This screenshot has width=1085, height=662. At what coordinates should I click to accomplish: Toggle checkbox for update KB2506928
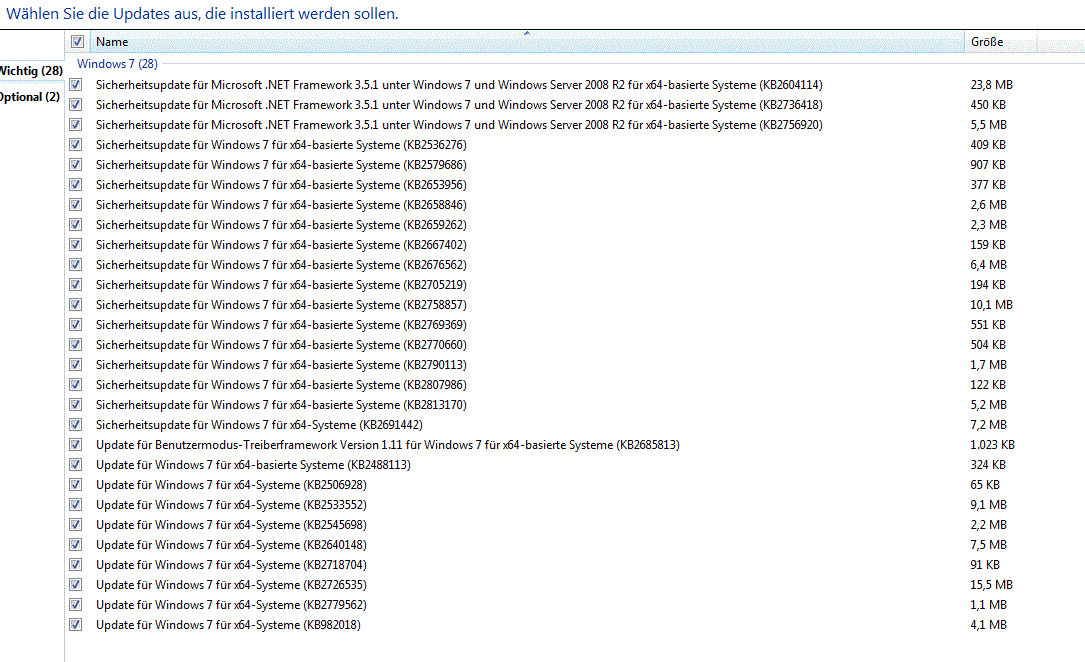pos(76,485)
